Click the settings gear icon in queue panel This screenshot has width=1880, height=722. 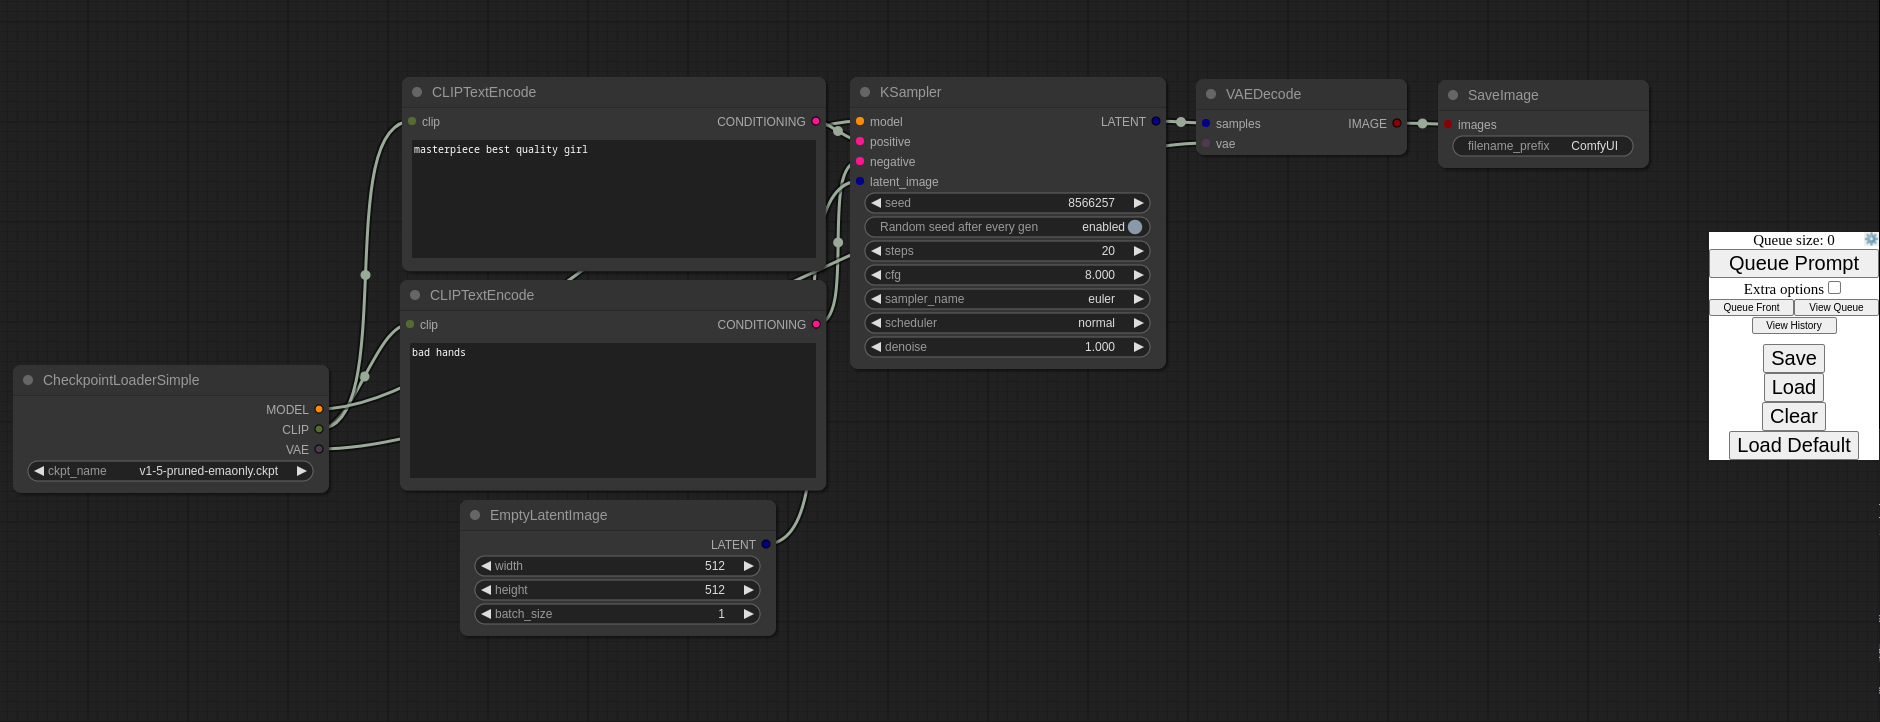(x=1870, y=240)
